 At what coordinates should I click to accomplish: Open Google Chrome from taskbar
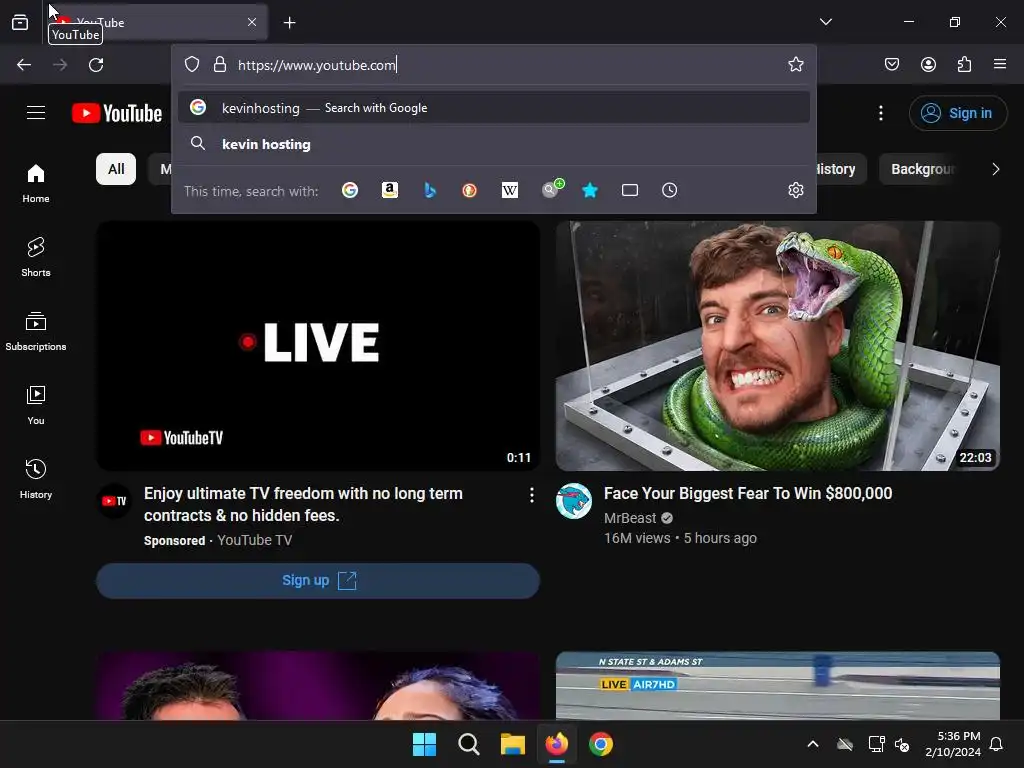601,744
